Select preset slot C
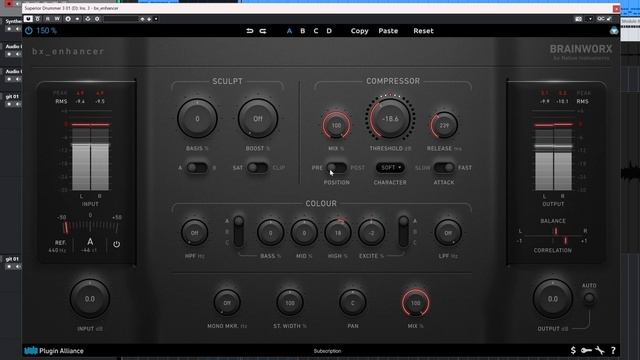This screenshot has height=360, width=640. click(x=316, y=31)
